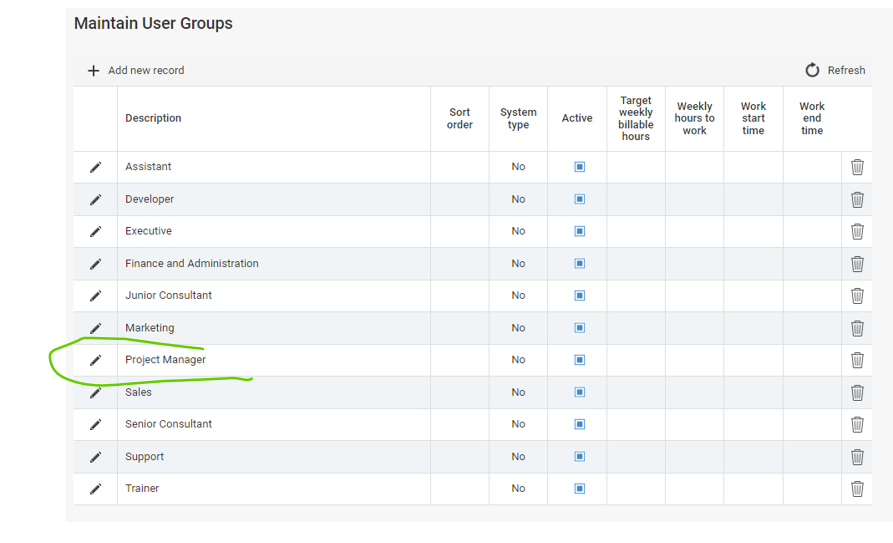The height and width of the screenshot is (543, 893).
Task: Click the Maintain User Groups page title
Action: pyautogui.click(x=153, y=23)
